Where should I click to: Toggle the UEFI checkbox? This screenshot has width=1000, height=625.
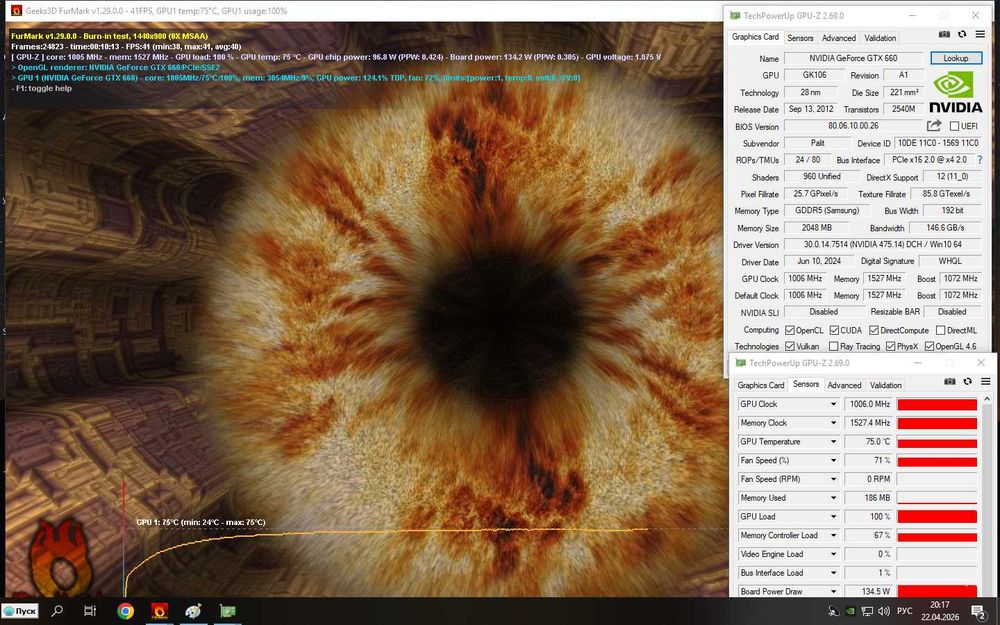click(x=954, y=126)
